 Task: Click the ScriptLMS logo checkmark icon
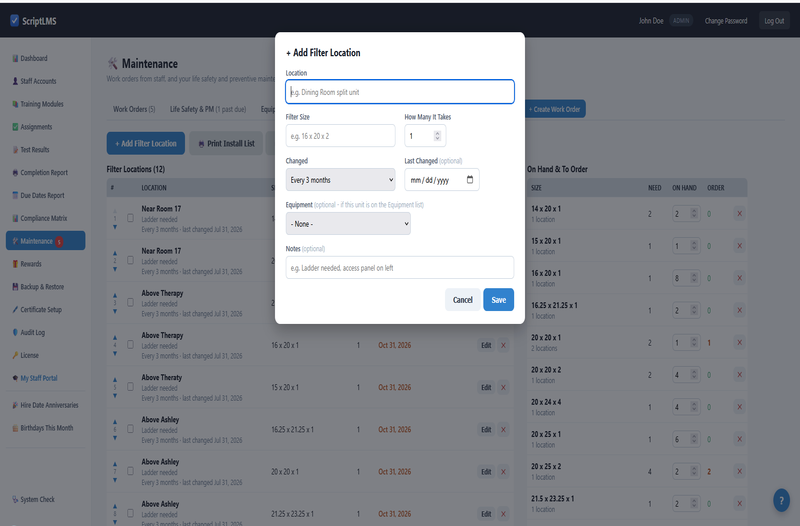coord(14,20)
